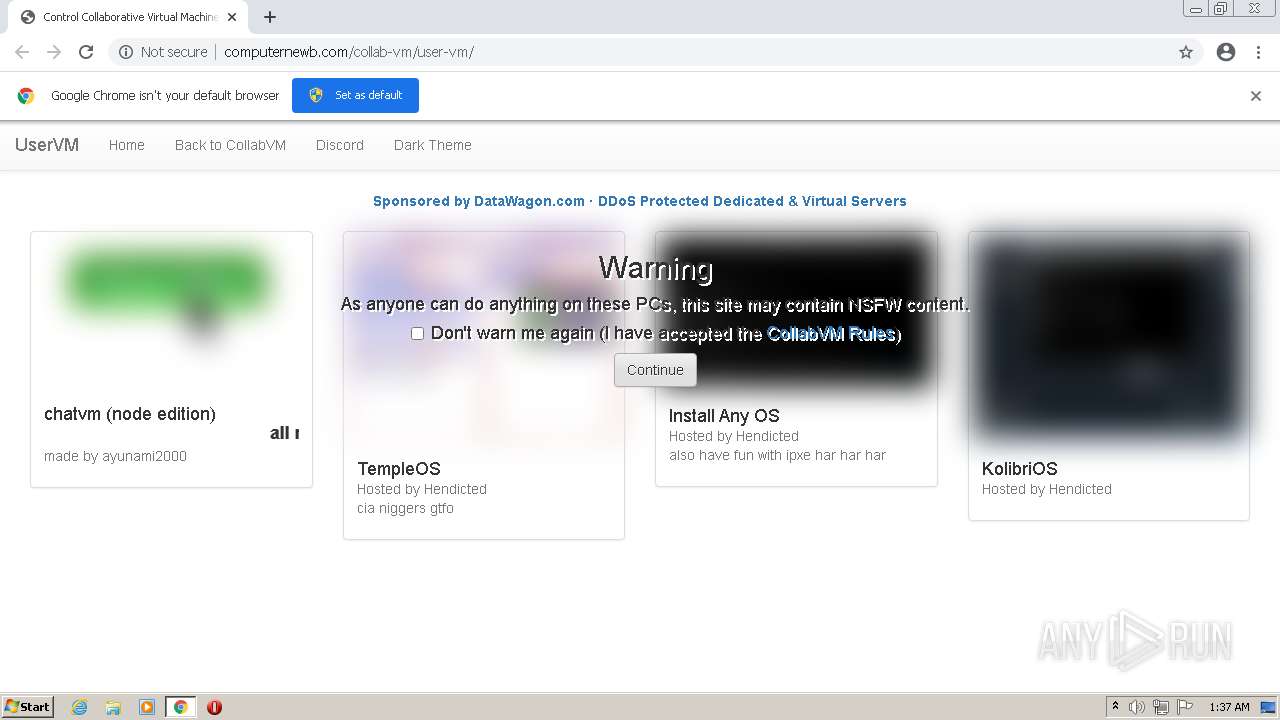Image resolution: width=1280 pixels, height=720 pixels.
Task: Go back using browser back arrow
Action: [22, 52]
